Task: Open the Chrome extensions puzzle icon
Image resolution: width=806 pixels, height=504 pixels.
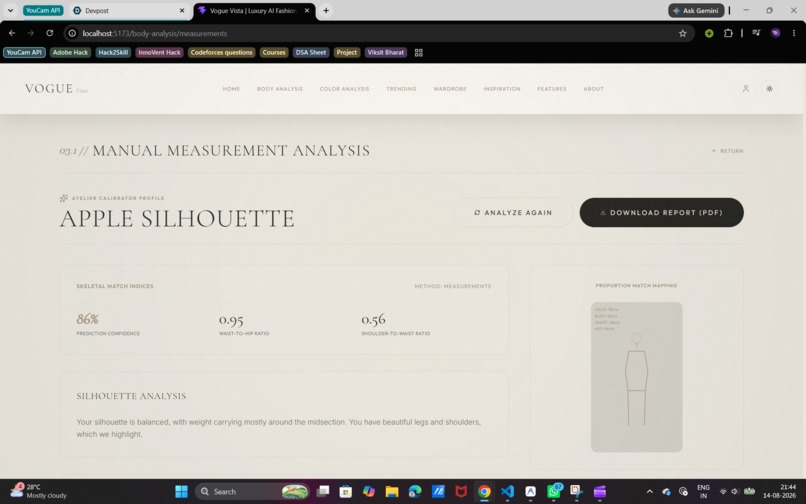Action: click(728, 33)
